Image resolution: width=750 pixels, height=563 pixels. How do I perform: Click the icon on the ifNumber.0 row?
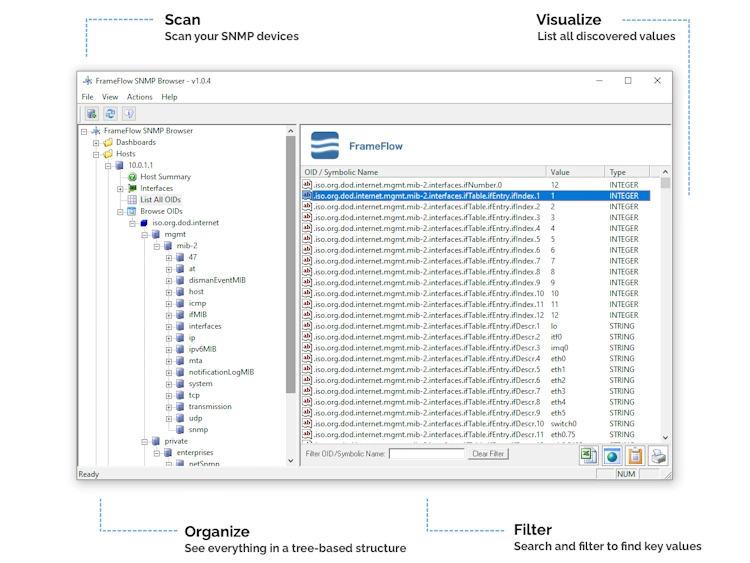tap(307, 185)
